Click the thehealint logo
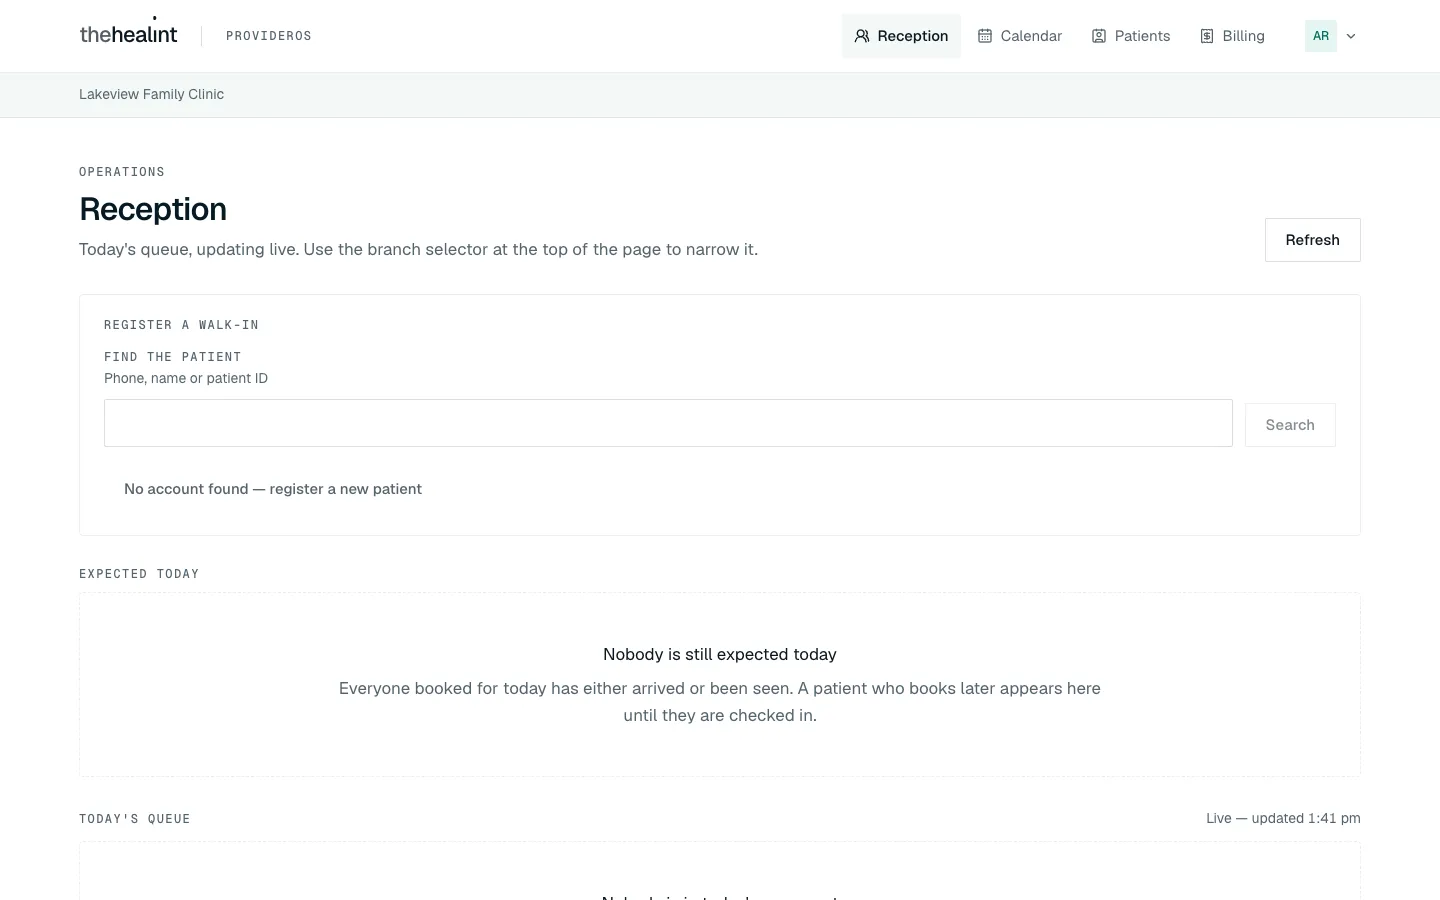 (x=128, y=33)
